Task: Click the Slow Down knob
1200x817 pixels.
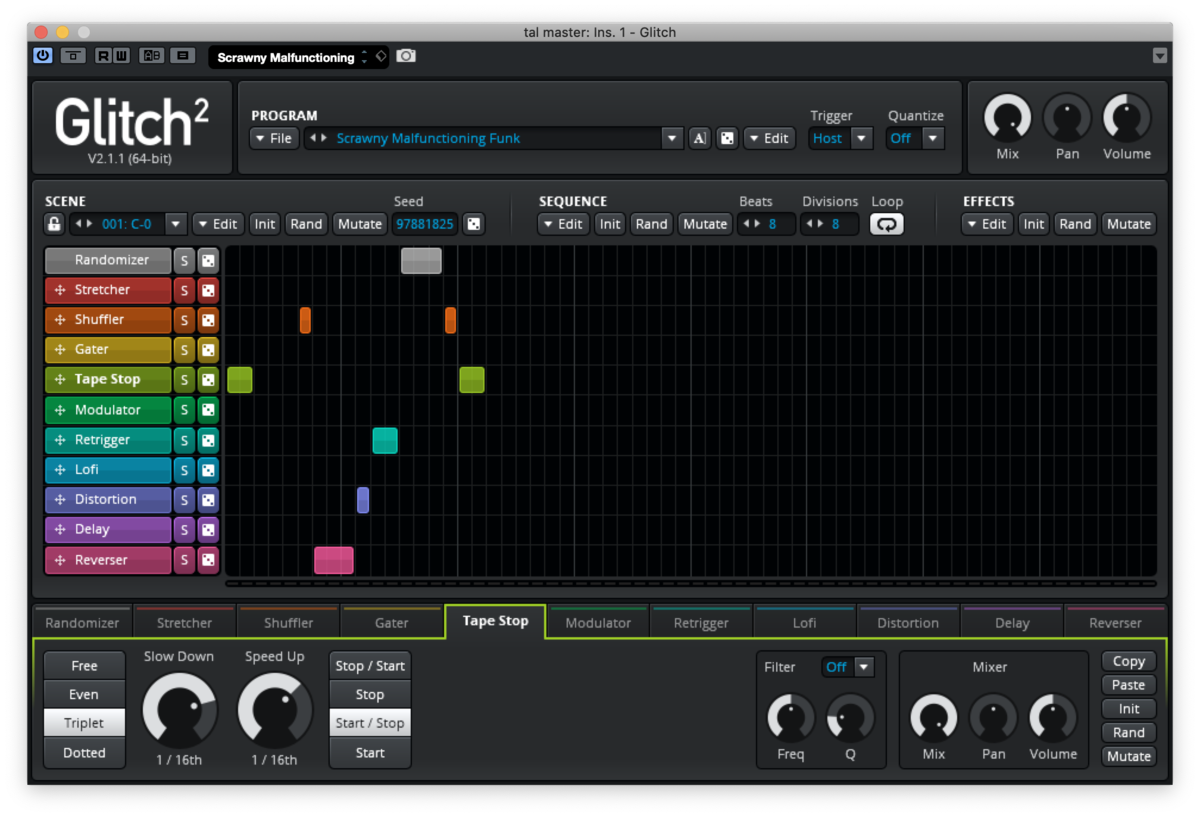Action: coord(180,709)
